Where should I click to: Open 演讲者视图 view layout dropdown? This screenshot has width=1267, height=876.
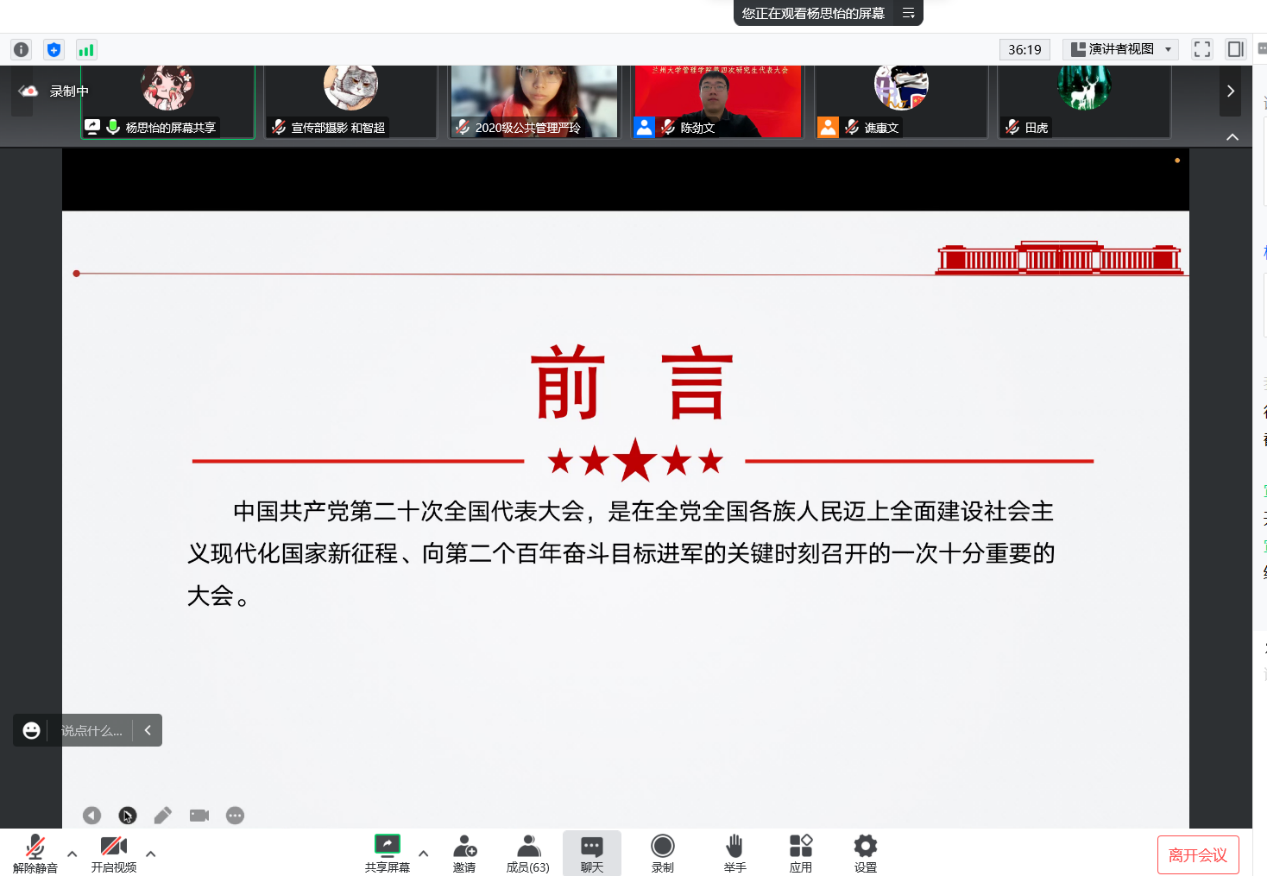[1120, 49]
